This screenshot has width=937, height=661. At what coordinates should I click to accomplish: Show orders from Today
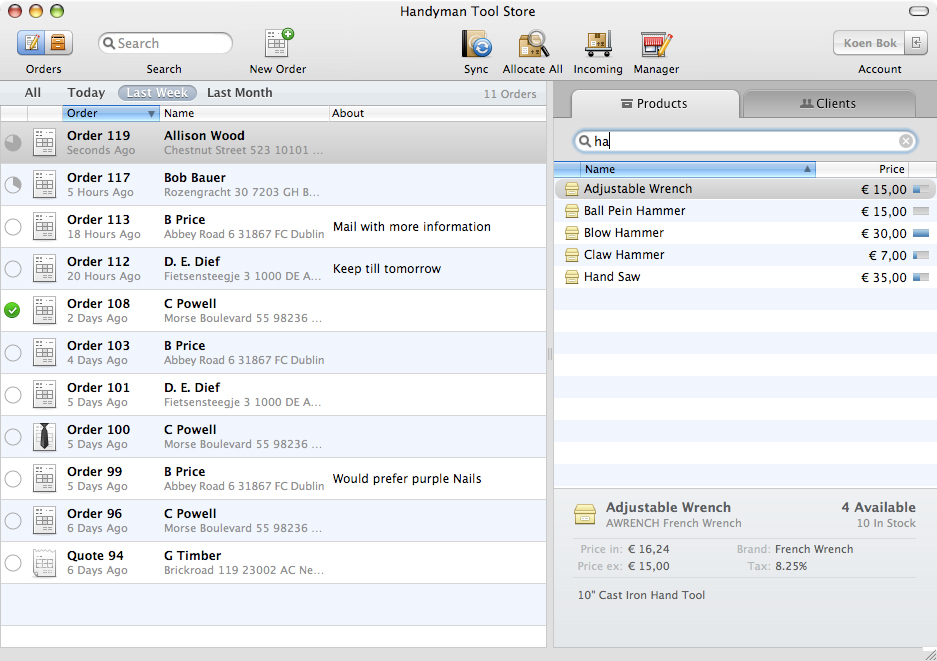(x=86, y=93)
